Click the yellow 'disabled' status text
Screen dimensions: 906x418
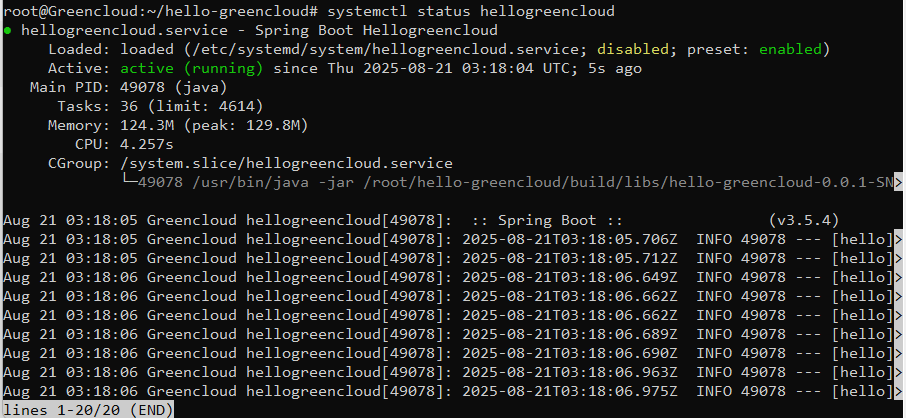pyautogui.click(x=633, y=50)
